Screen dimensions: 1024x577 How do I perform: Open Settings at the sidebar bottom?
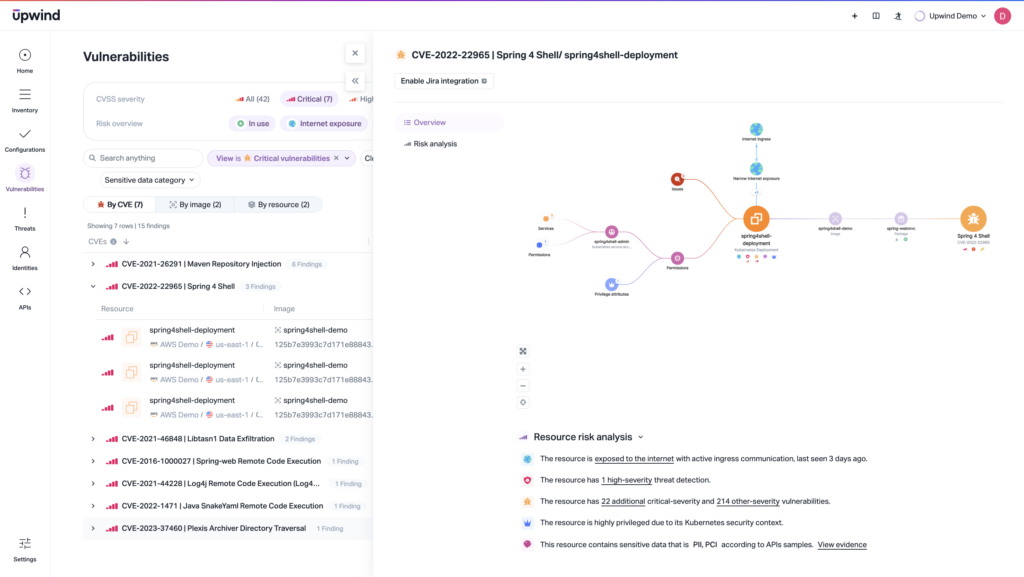25,549
